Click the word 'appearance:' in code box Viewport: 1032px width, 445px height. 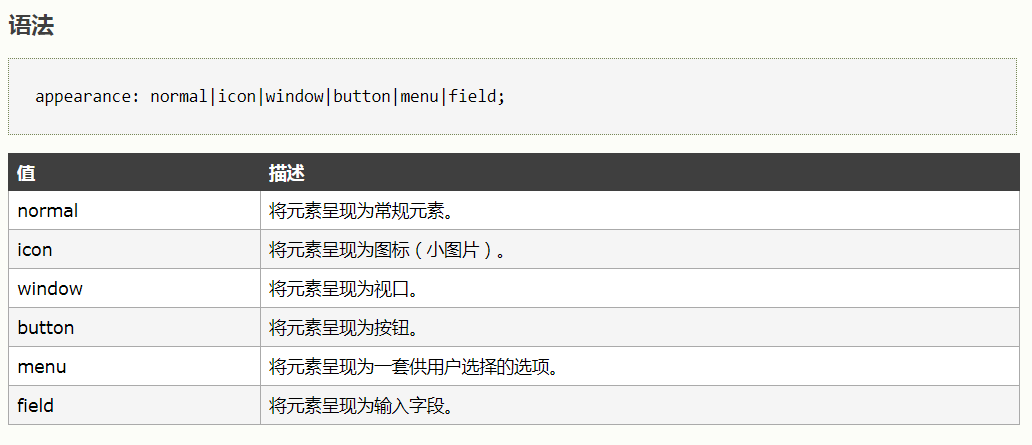point(88,97)
